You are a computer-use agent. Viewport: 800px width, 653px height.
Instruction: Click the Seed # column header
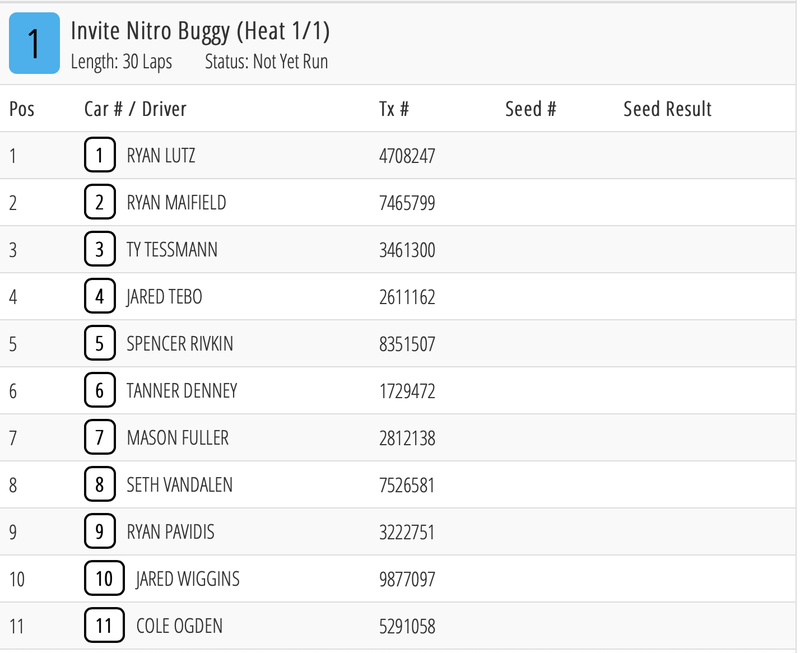(x=530, y=109)
